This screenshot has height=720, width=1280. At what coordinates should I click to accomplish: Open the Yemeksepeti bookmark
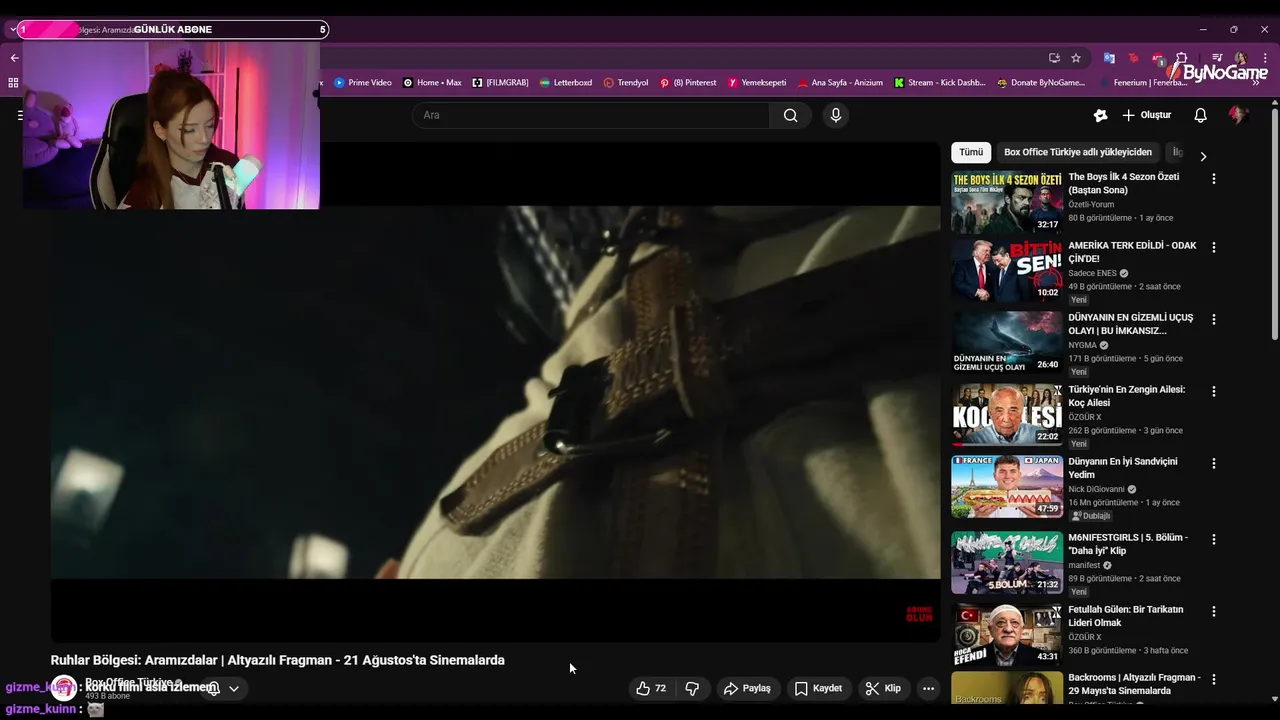click(x=757, y=83)
